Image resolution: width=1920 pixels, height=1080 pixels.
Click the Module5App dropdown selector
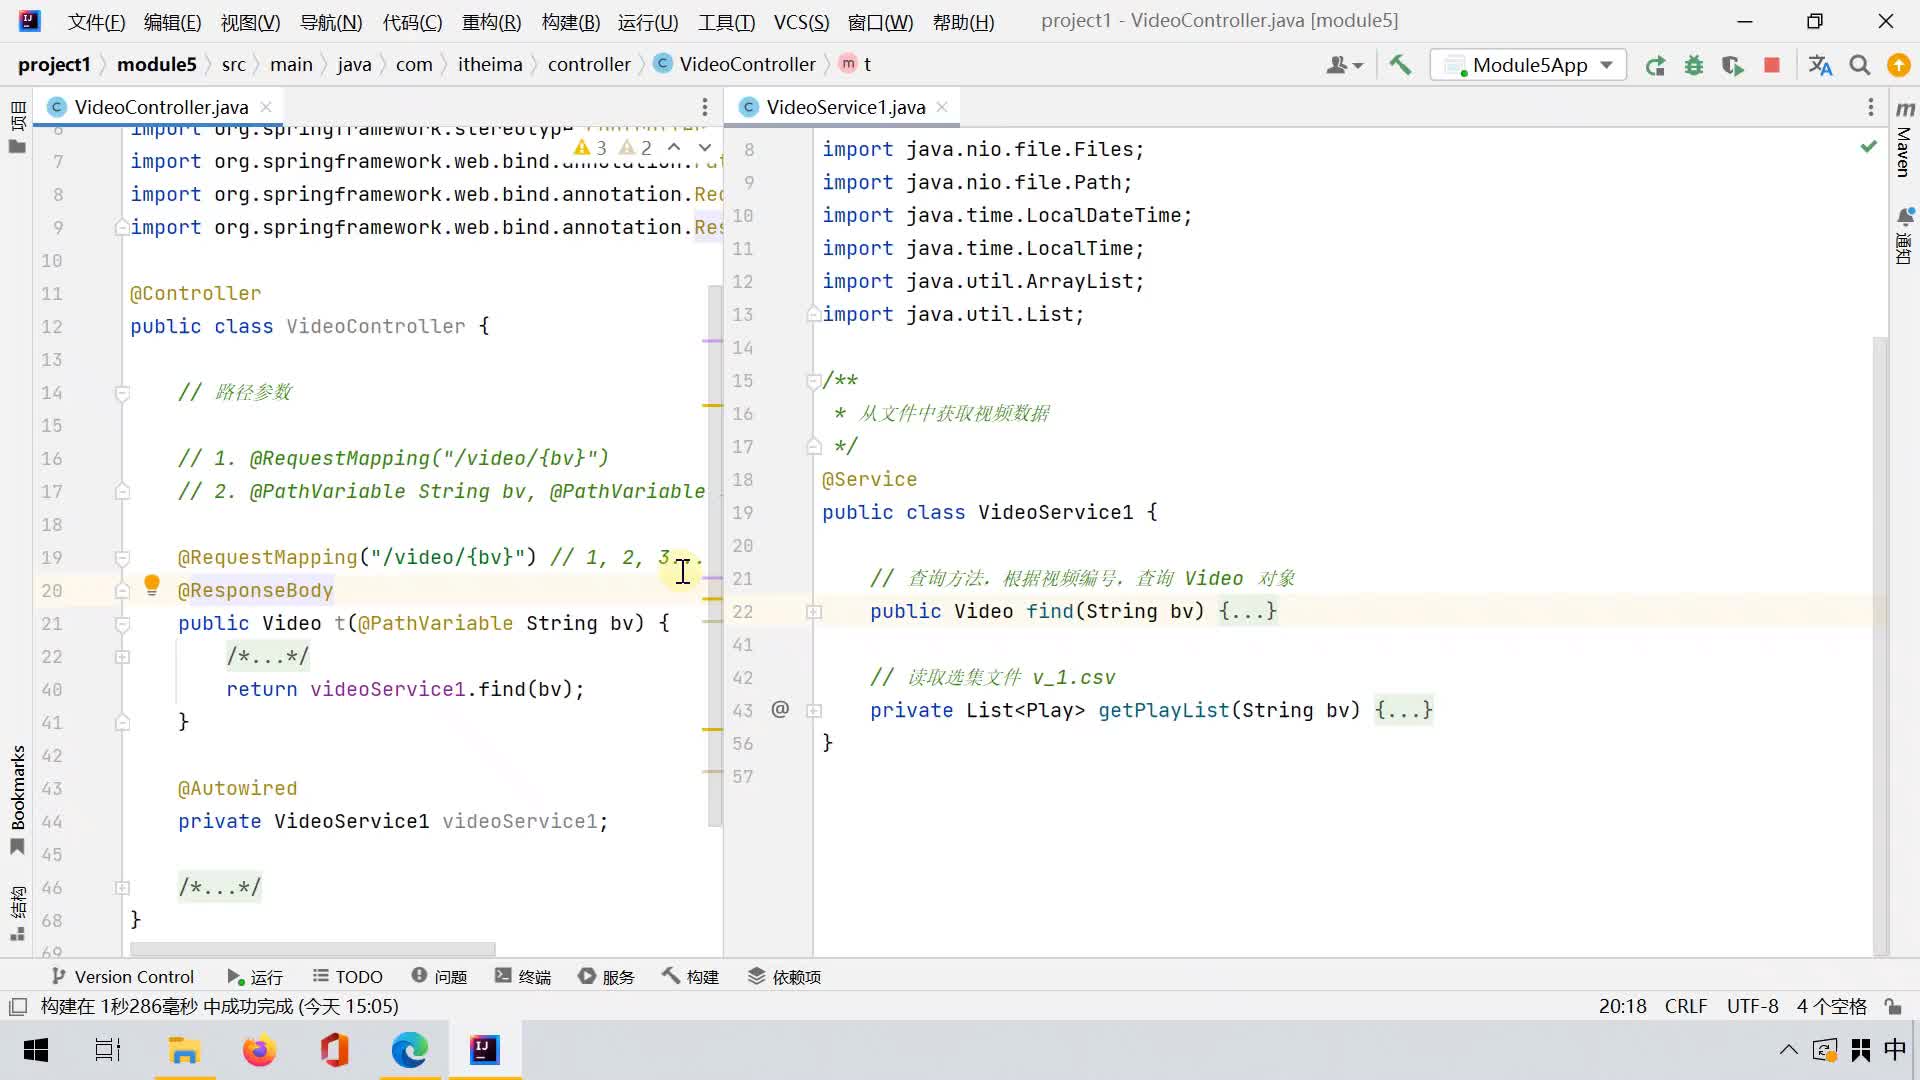pyautogui.click(x=1535, y=63)
